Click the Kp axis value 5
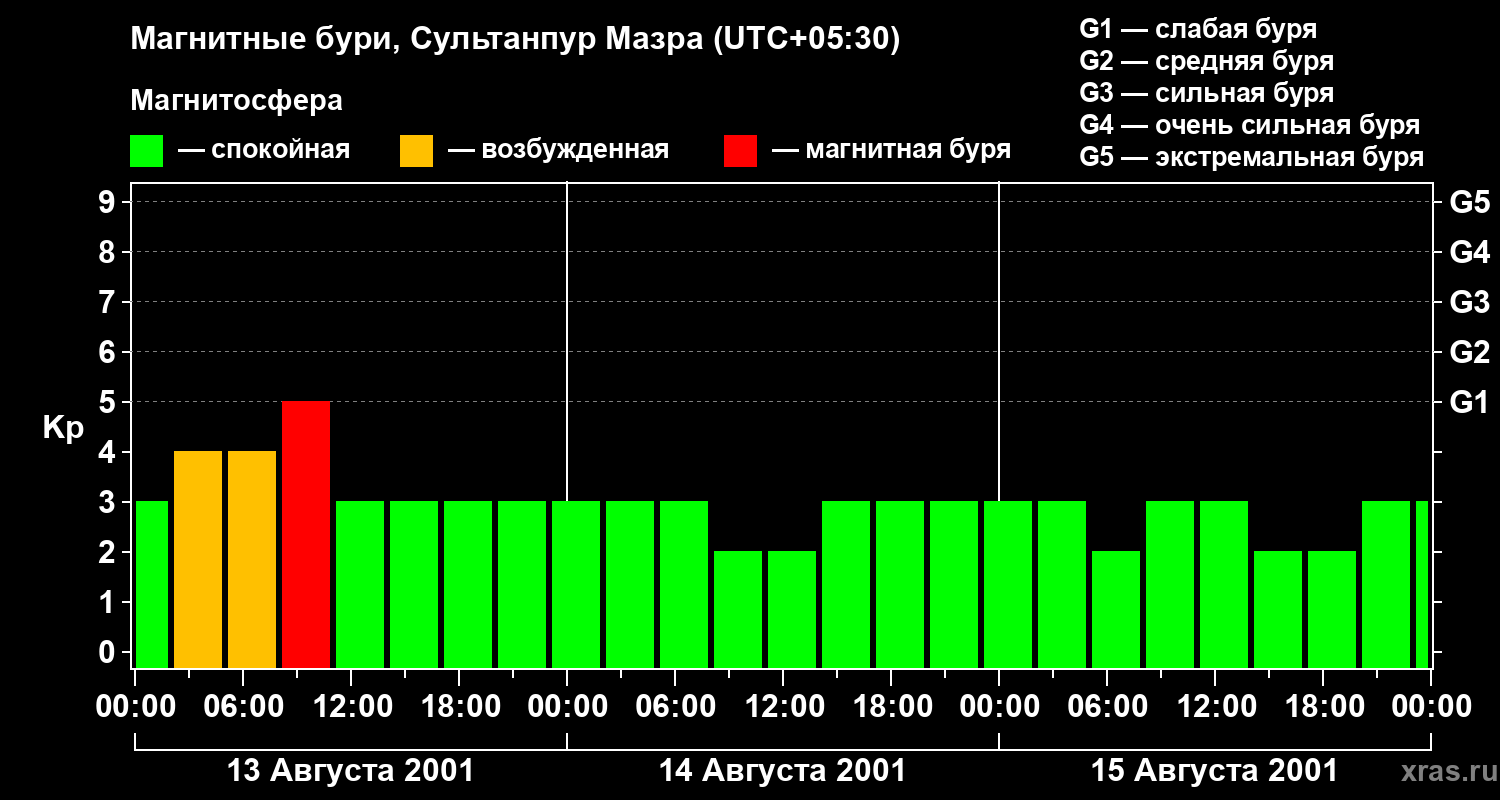This screenshot has height=800, width=1500. [109, 402]
